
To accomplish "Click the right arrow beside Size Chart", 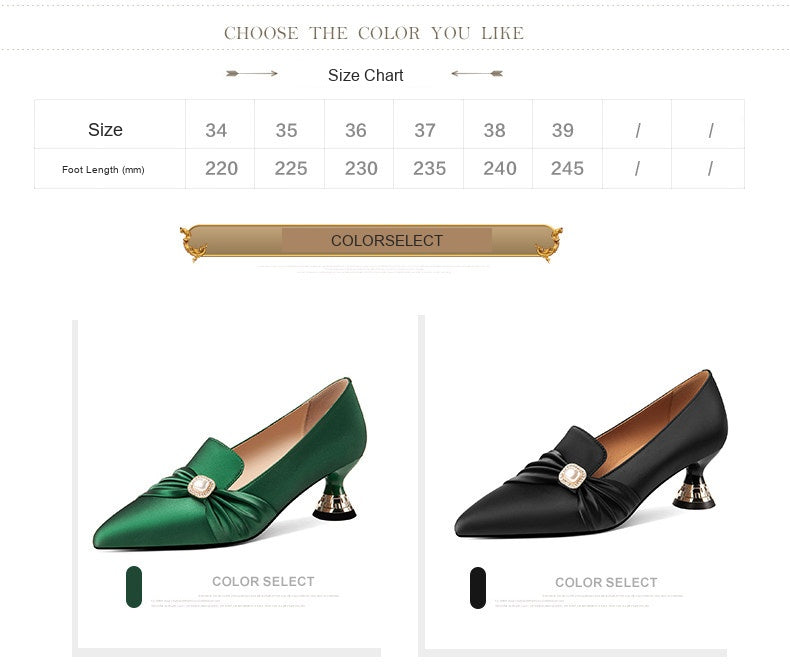I will (x=477, y=74).
